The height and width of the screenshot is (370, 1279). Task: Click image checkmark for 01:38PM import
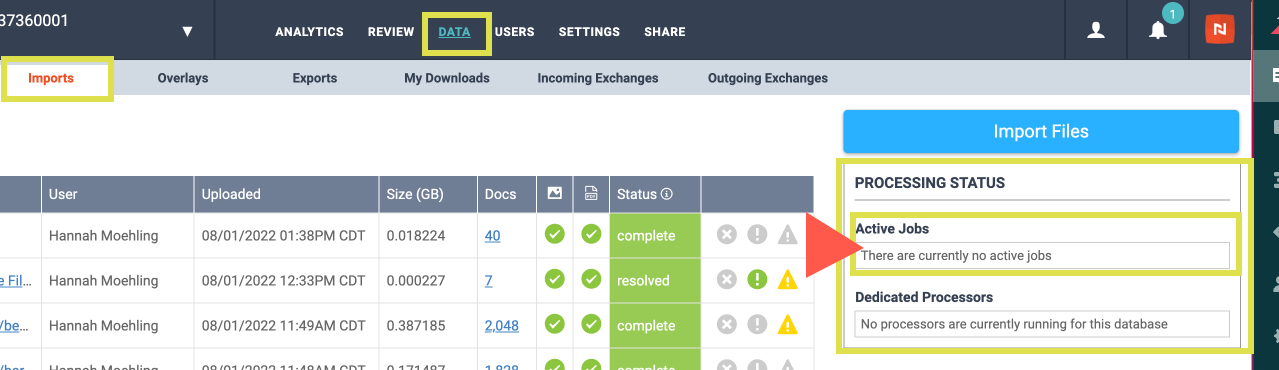(554, 235)
